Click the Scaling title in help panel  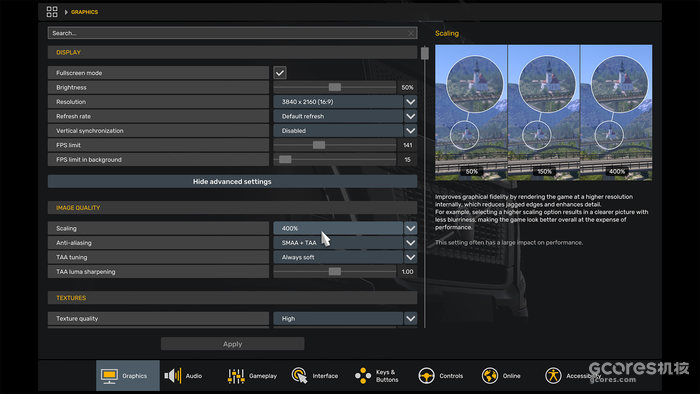(447, 33)
